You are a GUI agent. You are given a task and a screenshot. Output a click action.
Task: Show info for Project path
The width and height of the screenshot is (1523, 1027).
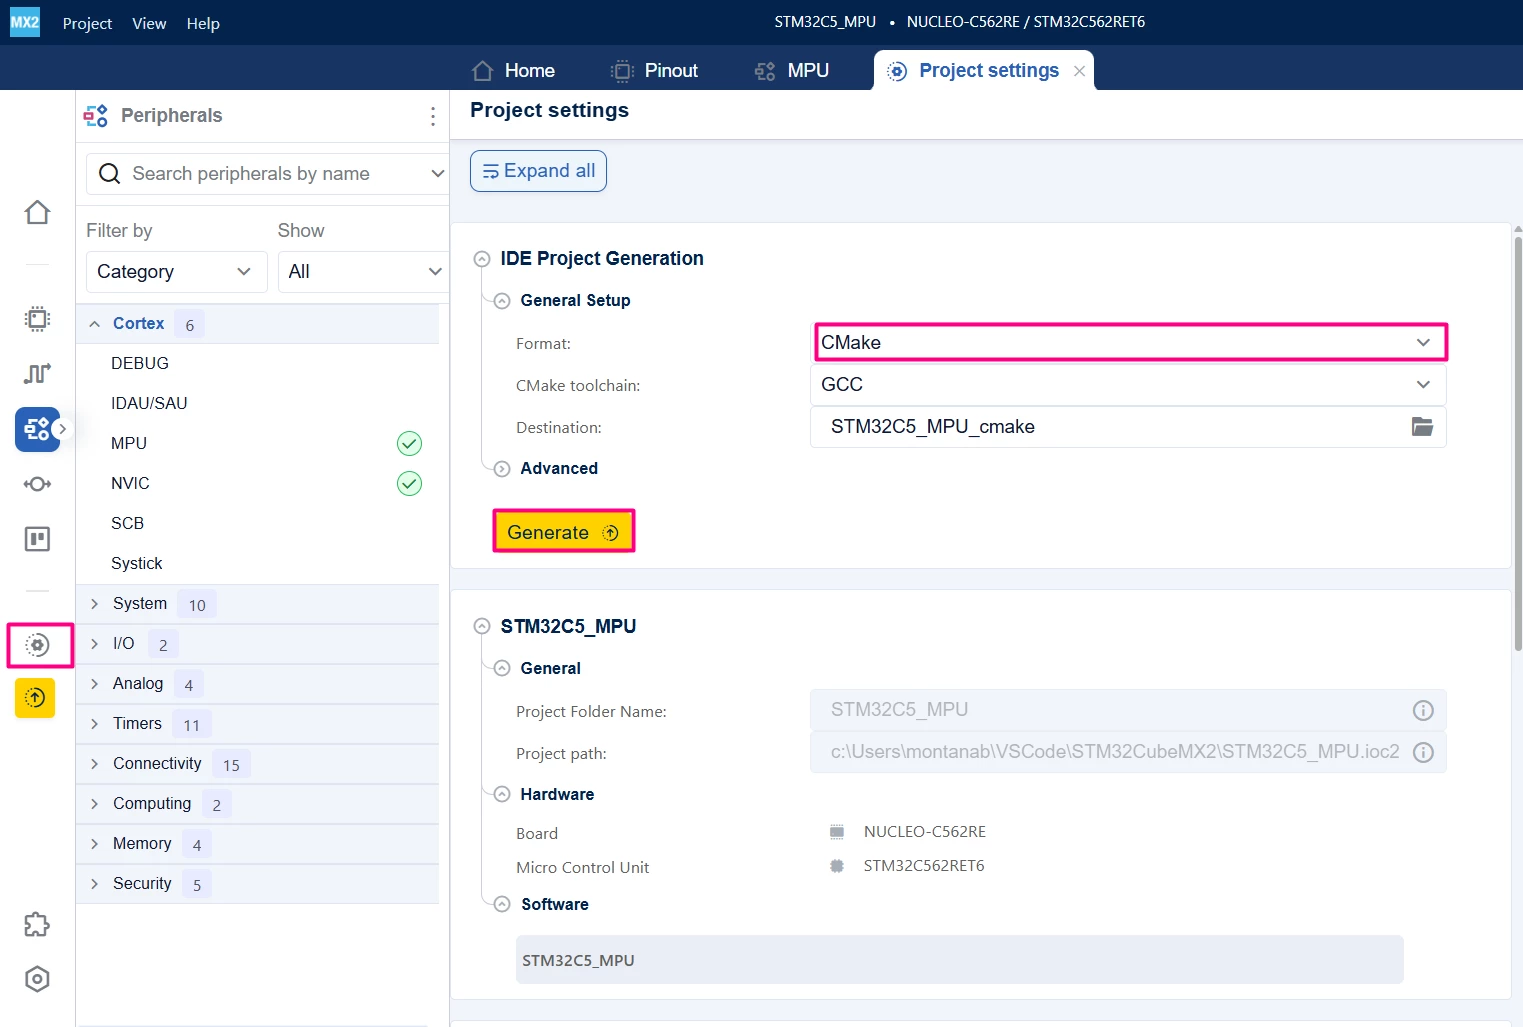pyautogui.click(x=1423, y=752)
